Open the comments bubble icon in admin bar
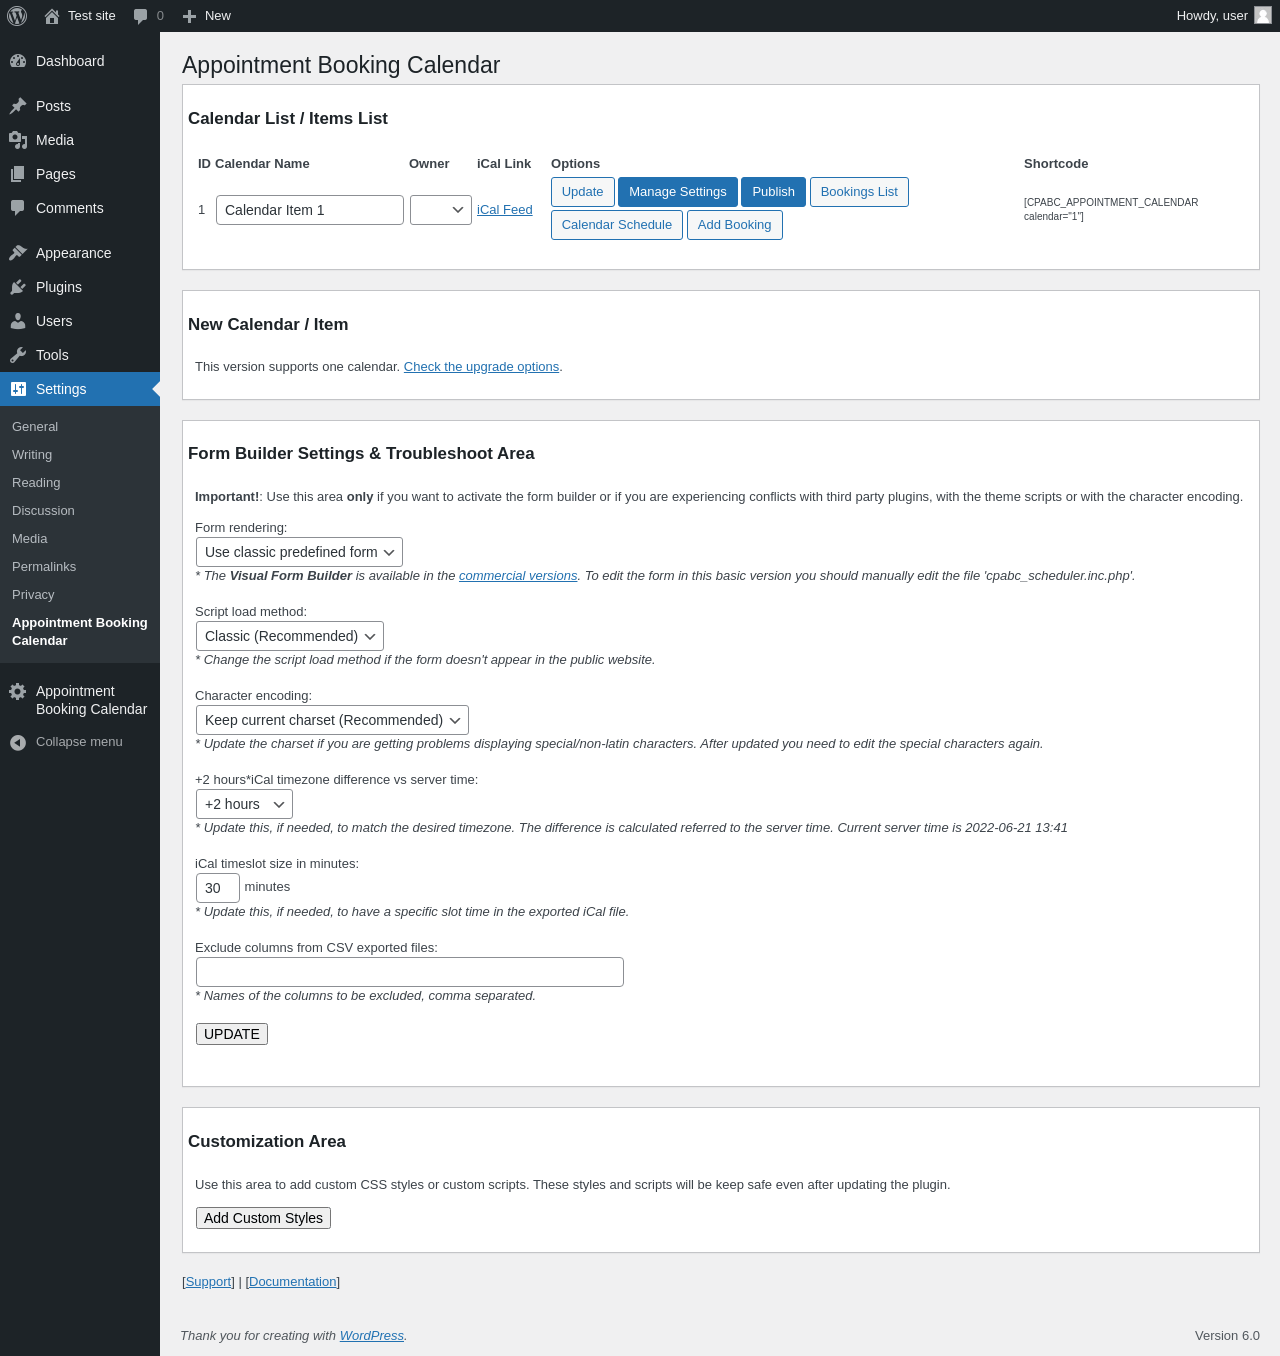Viewport: 1280px width, 1356px height. [x=141, y=16]
